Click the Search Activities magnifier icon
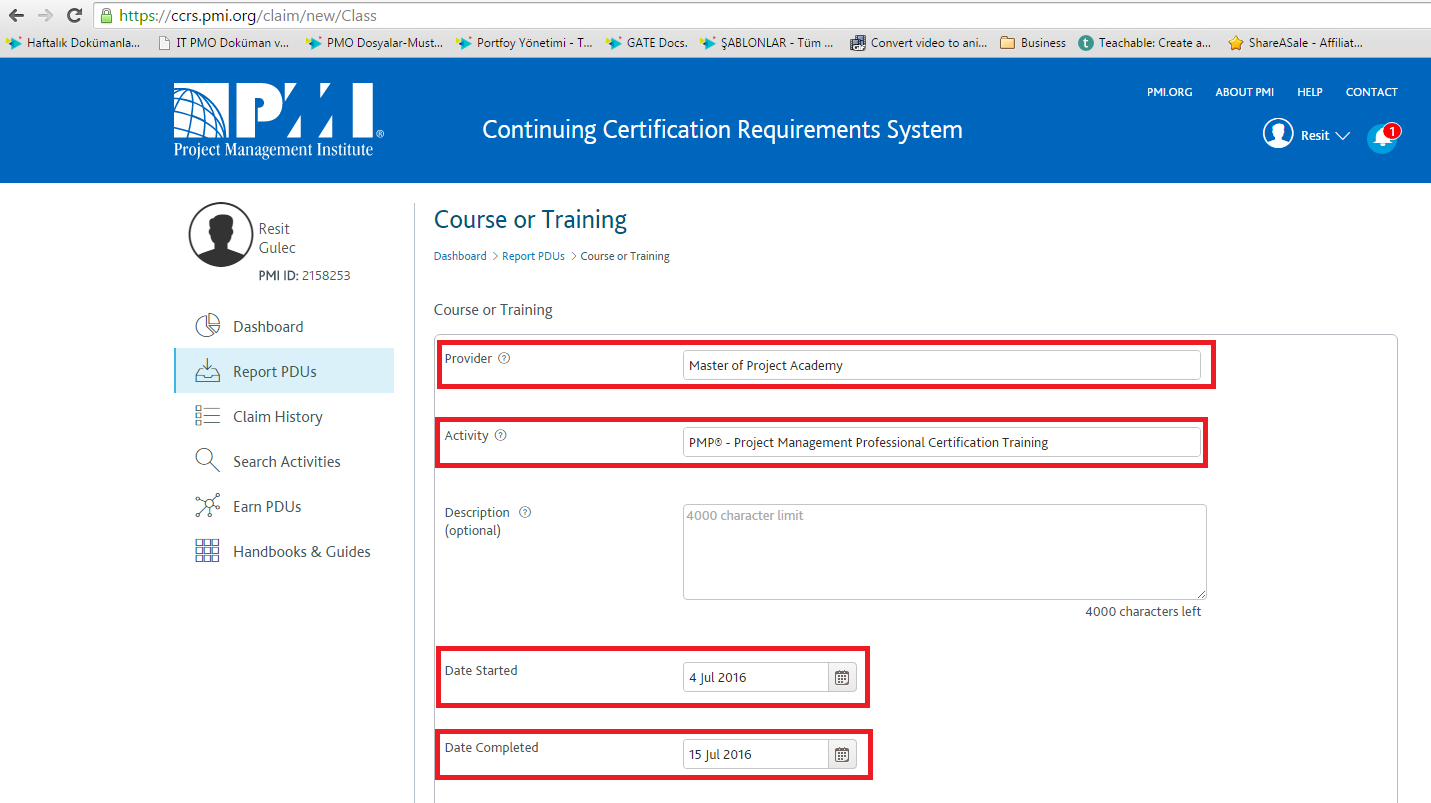1431x803 pixels. point(207,461)
